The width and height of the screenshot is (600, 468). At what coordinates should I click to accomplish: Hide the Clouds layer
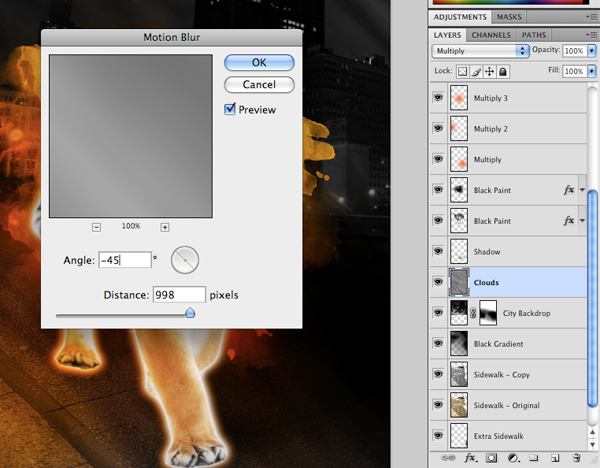438,282
